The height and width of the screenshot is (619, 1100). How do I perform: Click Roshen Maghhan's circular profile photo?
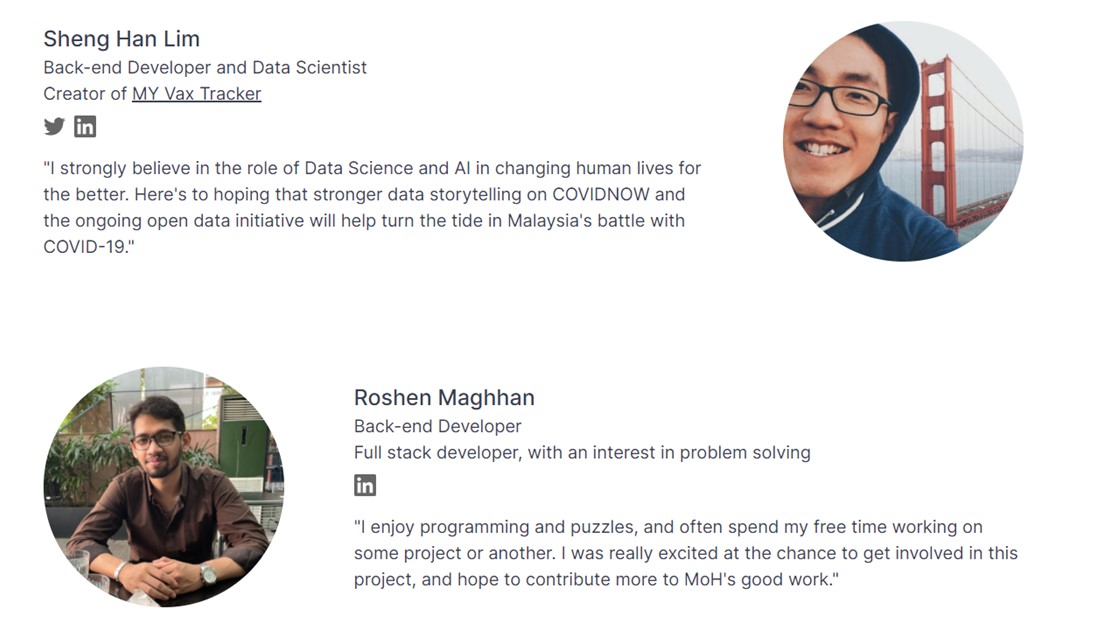(164, 486)
